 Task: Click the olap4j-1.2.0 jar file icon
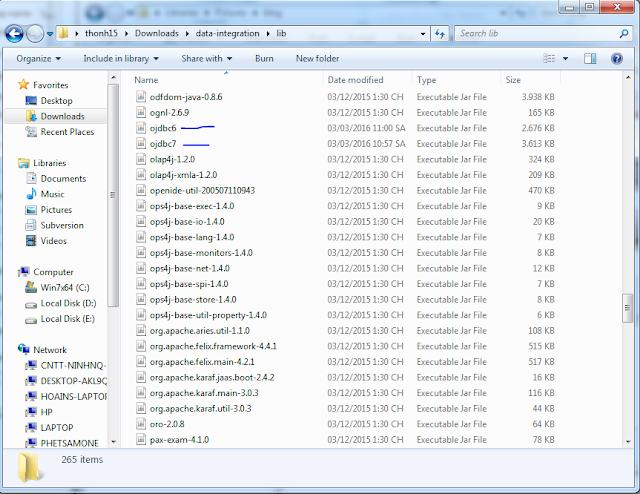click(141, 159)
